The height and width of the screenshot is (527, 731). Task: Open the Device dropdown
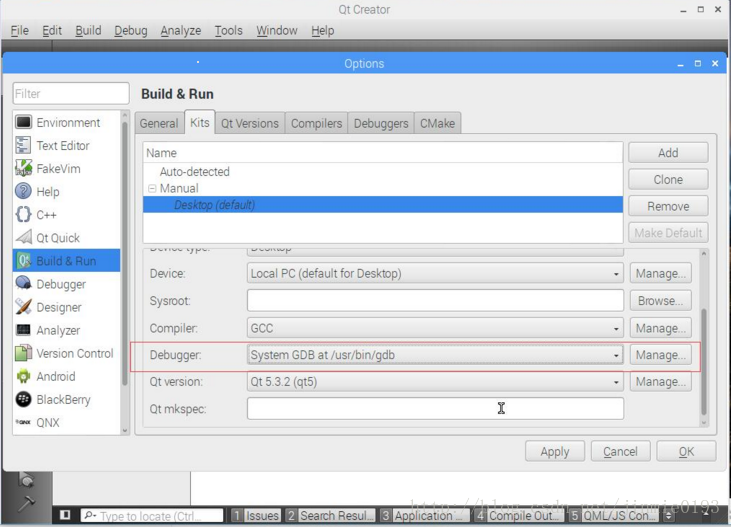pyautogui.click(x=435, y=274)
